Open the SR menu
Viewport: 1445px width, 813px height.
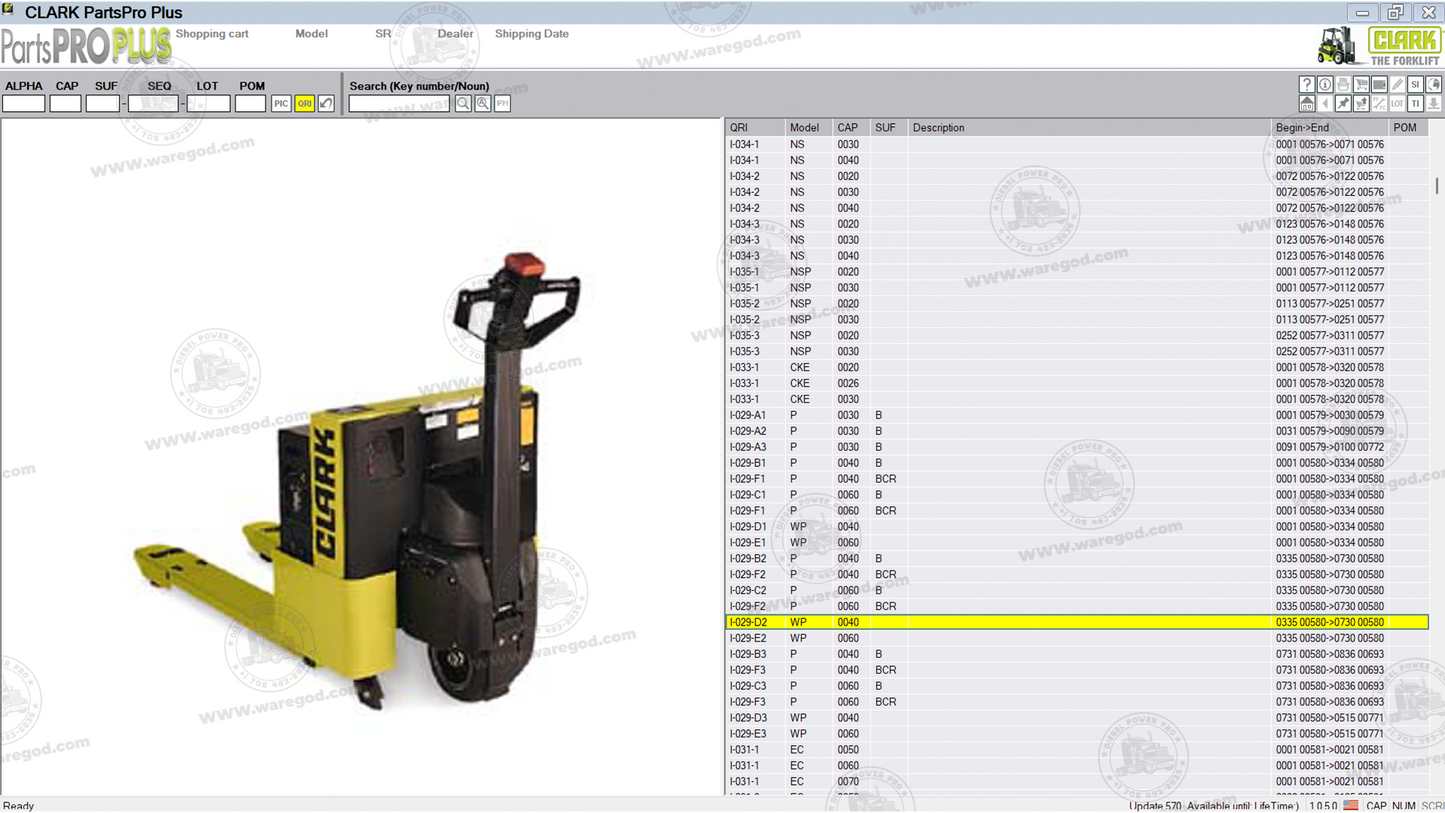click(383, 33)
